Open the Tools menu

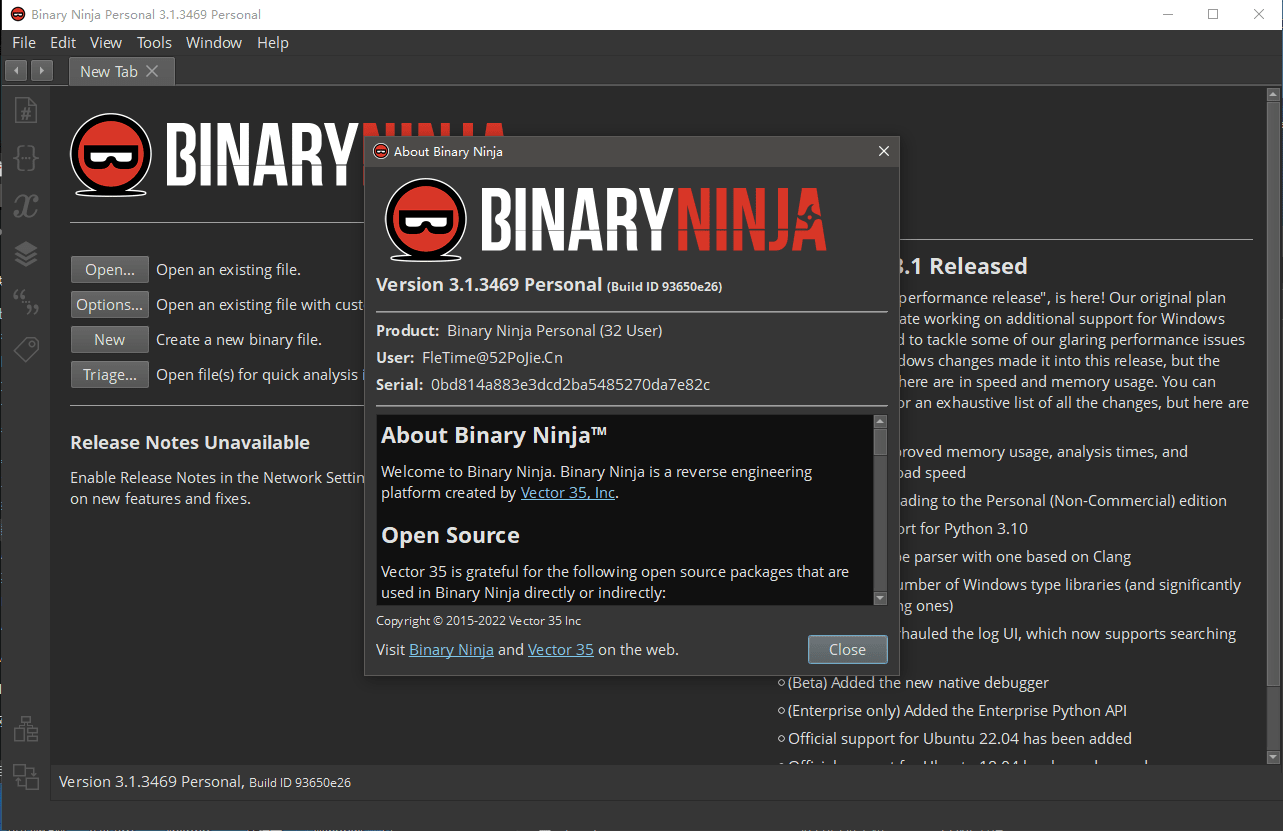click(x=154, y=42)
